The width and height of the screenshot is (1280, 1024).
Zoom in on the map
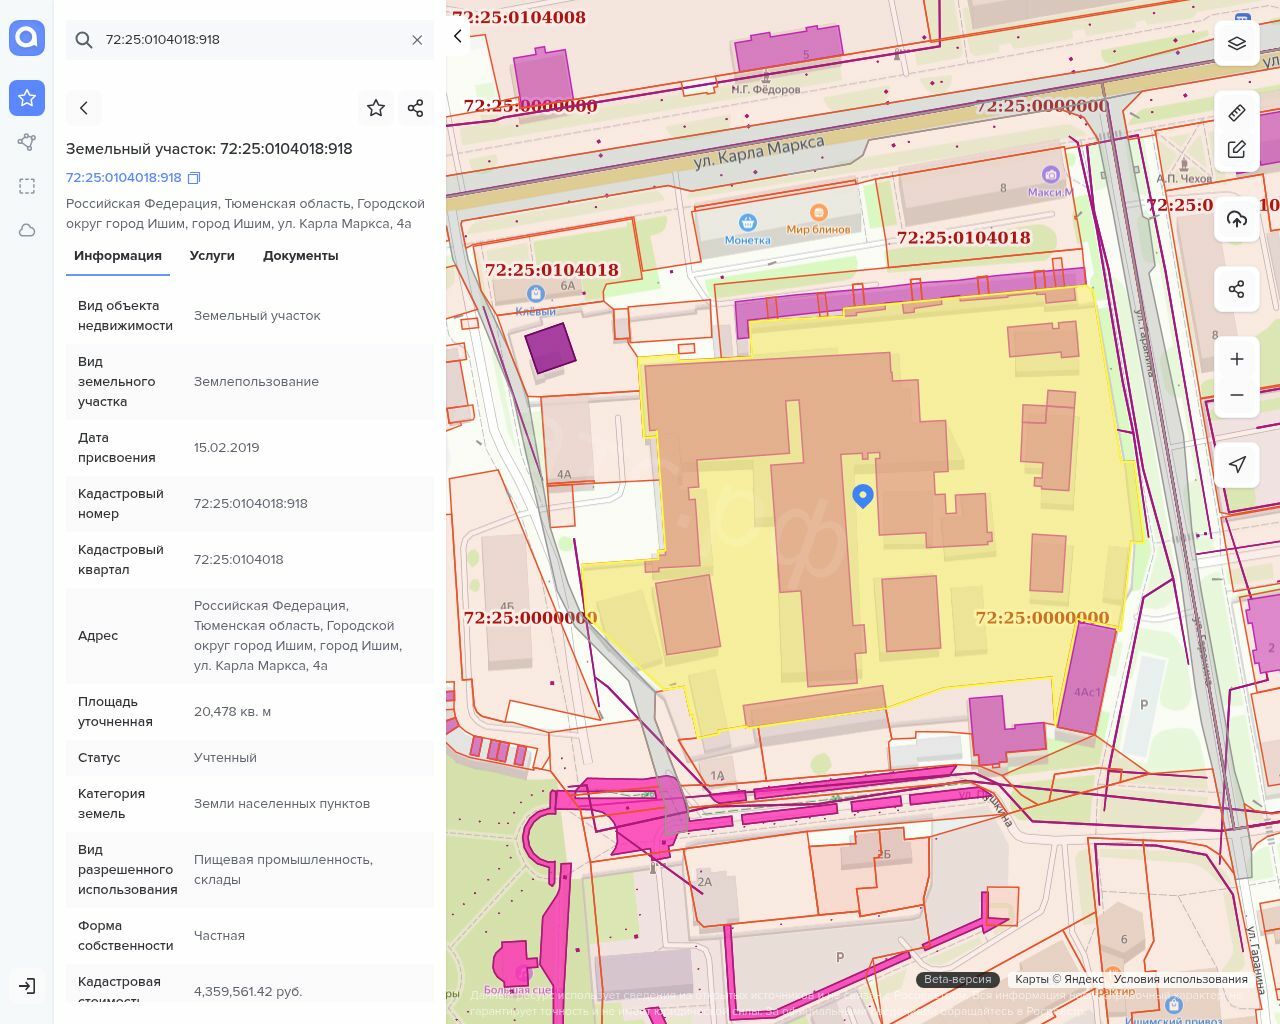1237,359
